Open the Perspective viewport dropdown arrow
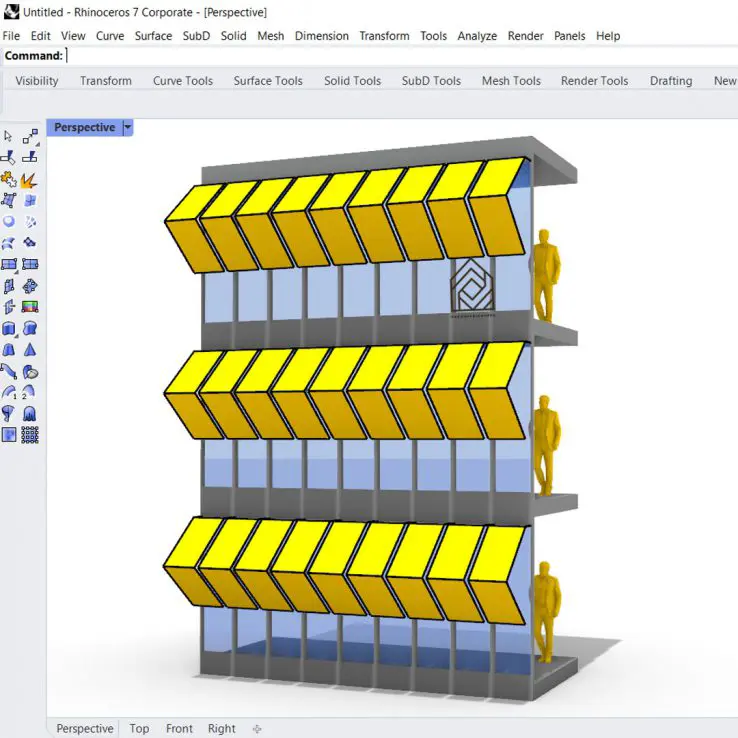This screenshot has width=738, height=738. [127, 128]
